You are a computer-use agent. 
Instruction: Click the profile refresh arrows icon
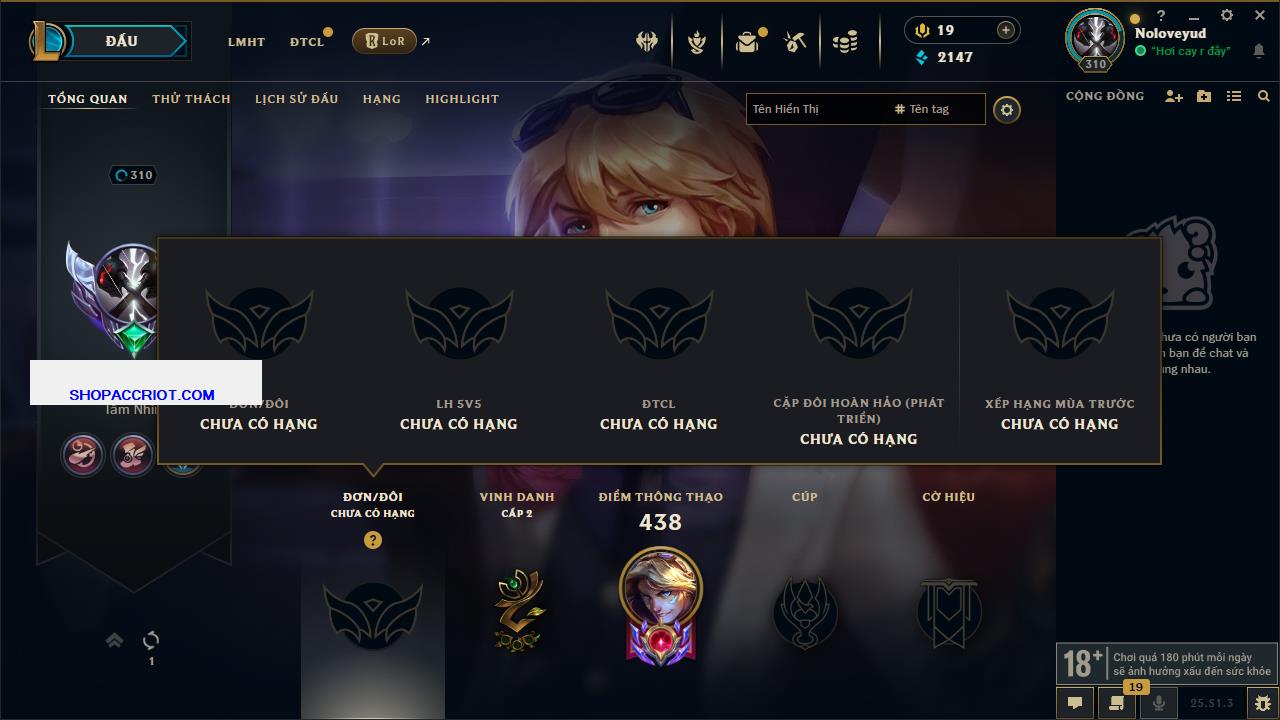coord(151,640)
